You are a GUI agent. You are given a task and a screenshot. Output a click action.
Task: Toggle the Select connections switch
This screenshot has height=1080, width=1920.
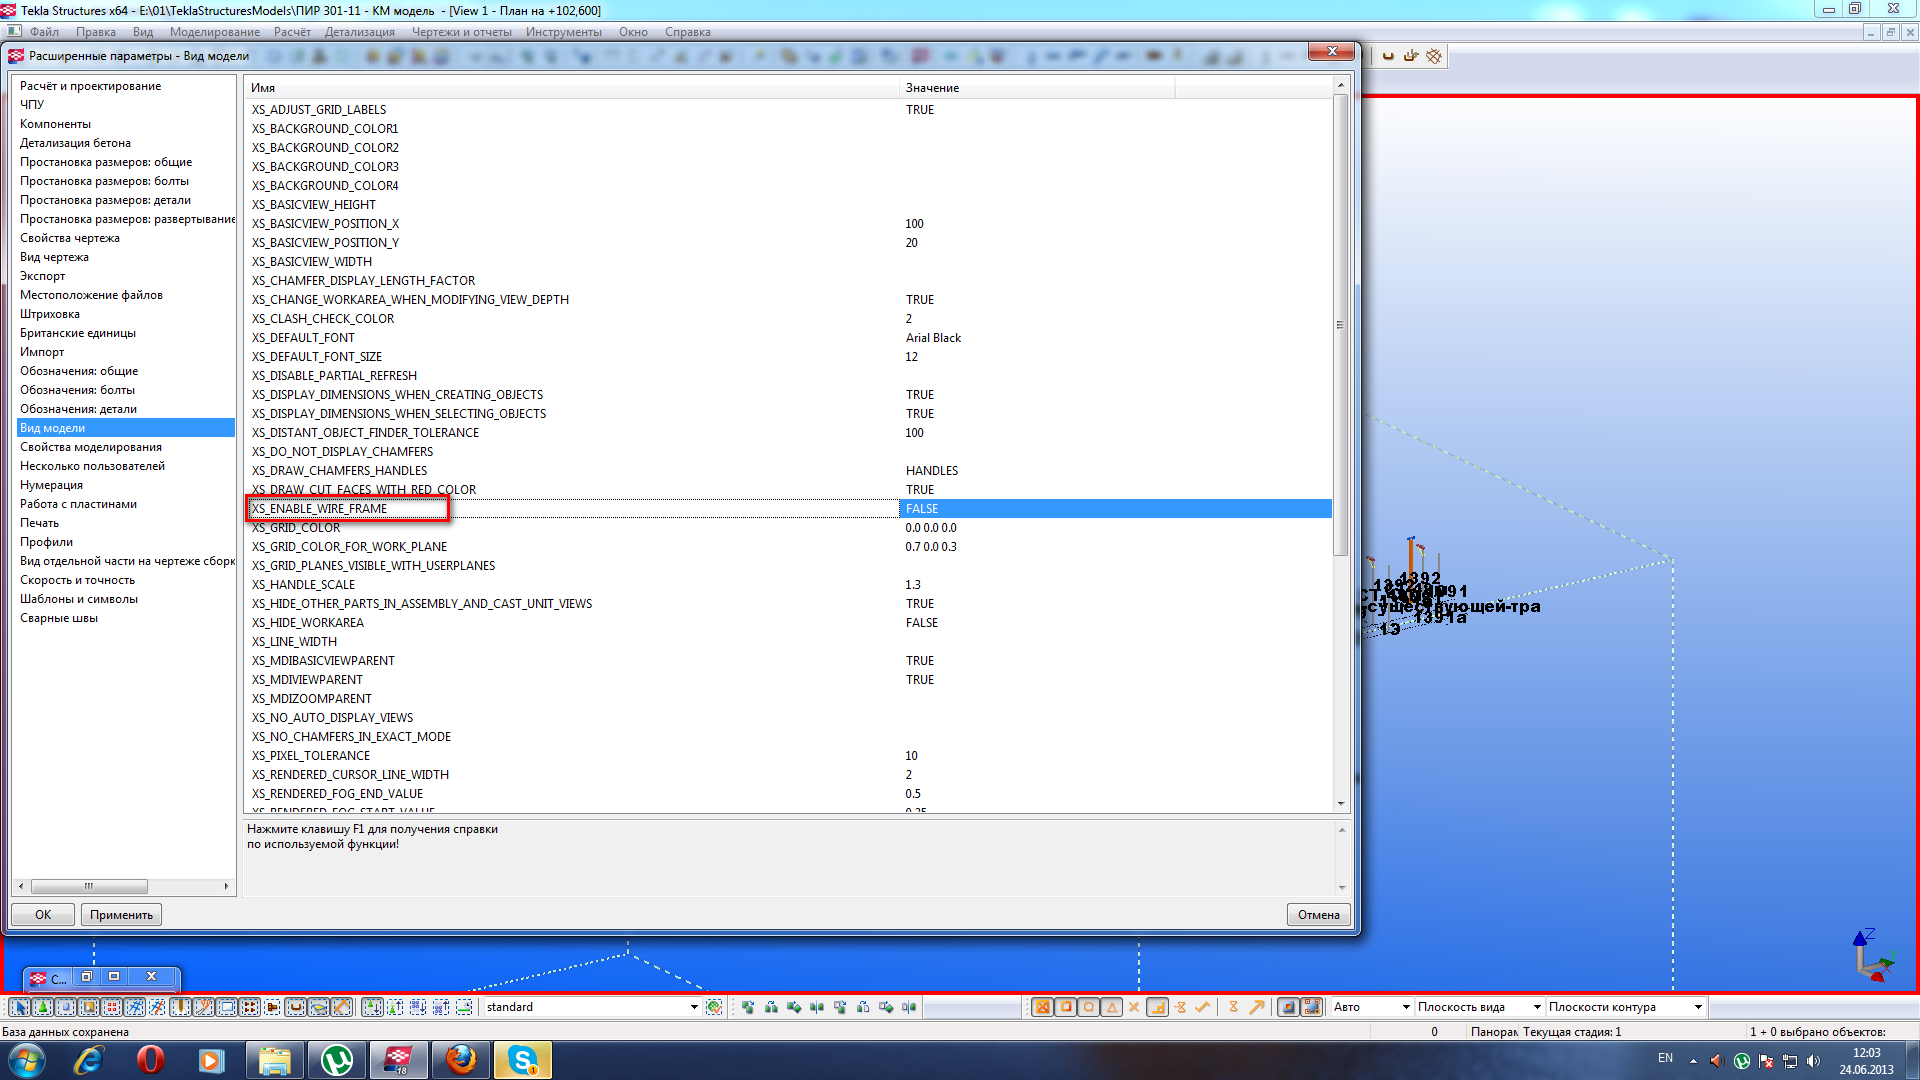43,1007
